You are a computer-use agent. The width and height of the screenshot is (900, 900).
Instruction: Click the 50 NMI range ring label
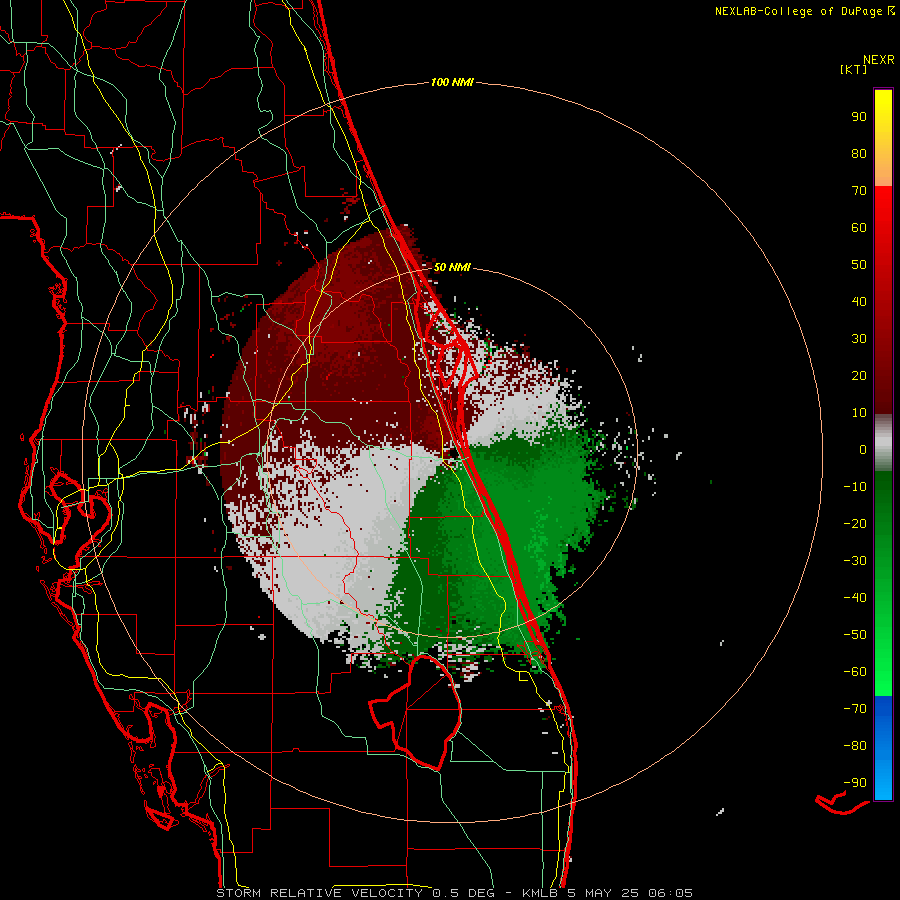click(452, 267)
